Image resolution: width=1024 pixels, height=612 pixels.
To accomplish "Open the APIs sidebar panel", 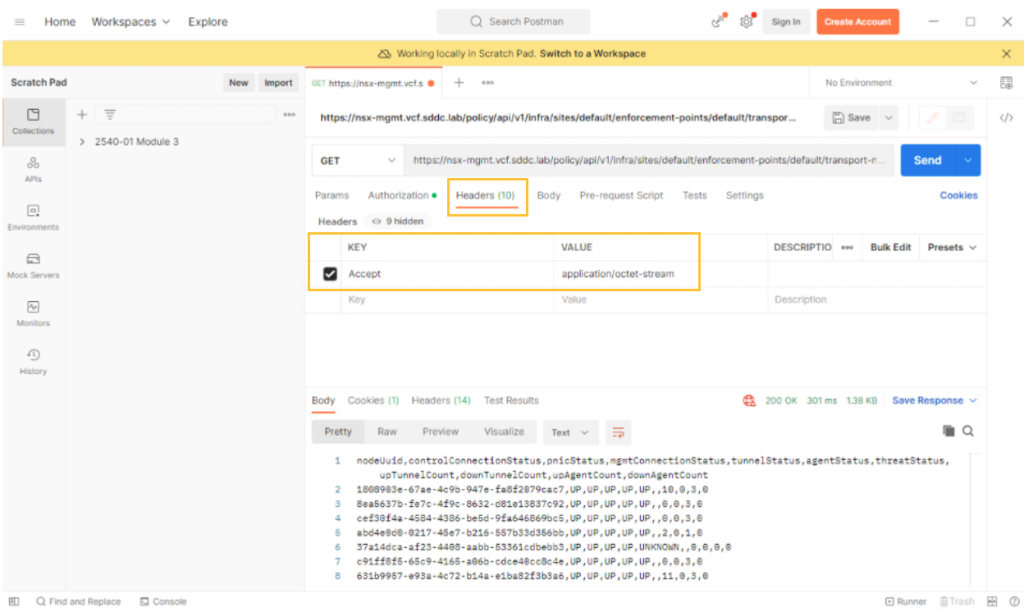I will pyautogui.click(x=33, y=169).
